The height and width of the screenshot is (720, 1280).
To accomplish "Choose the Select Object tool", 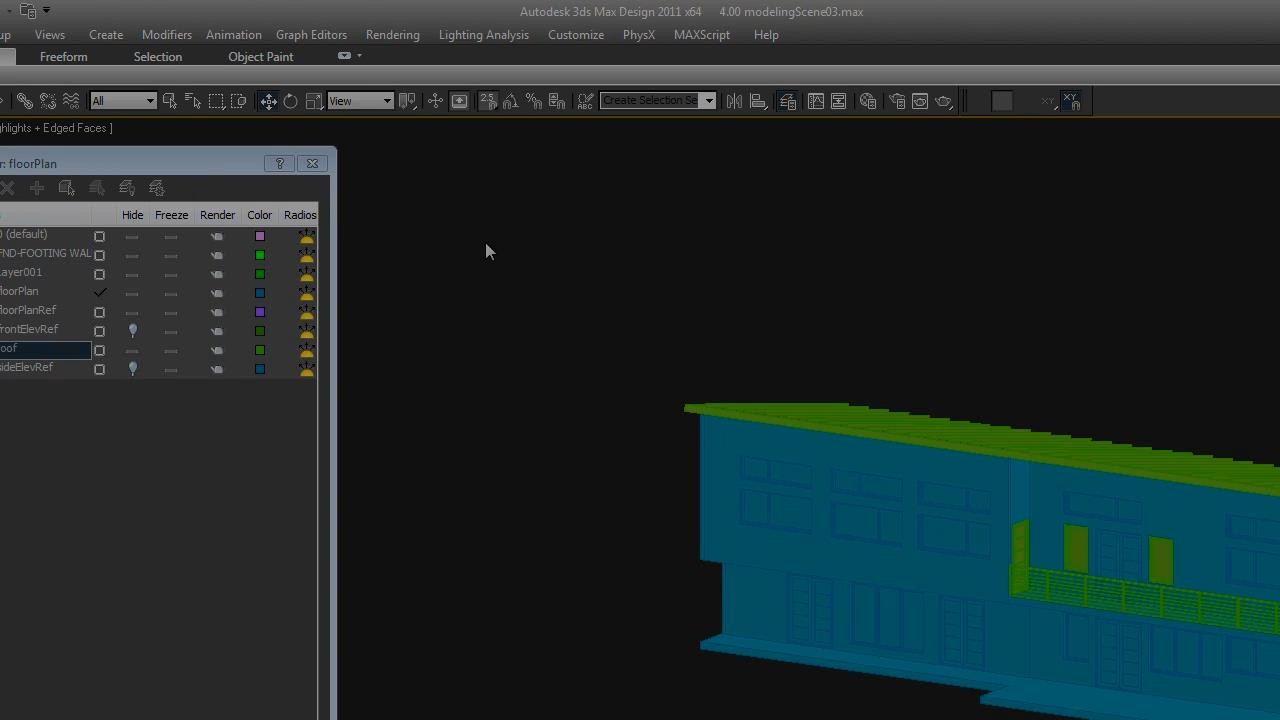I will point(170,101).
